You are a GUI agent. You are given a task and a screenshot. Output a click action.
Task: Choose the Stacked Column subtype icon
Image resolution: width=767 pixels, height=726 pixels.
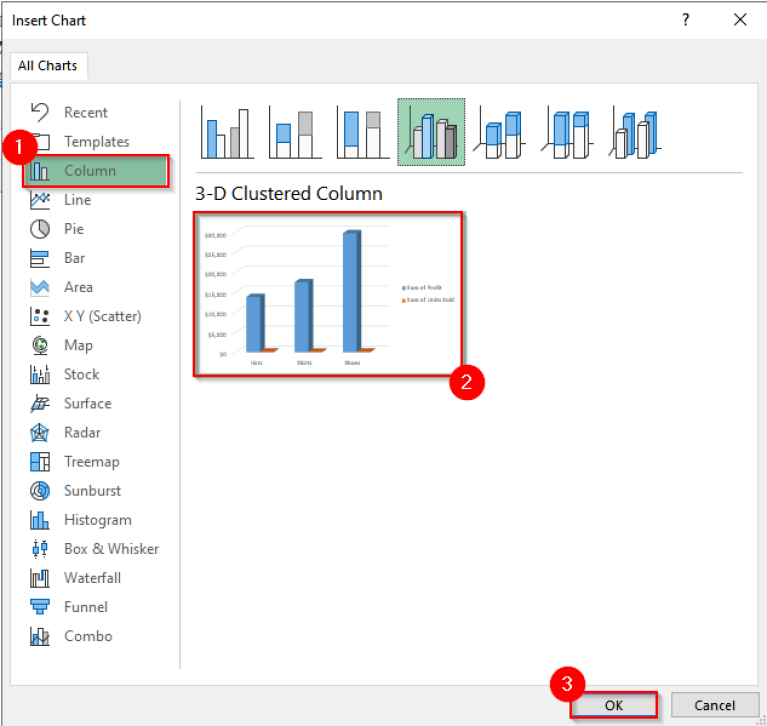pyautogui.click(x=295, y=132)
